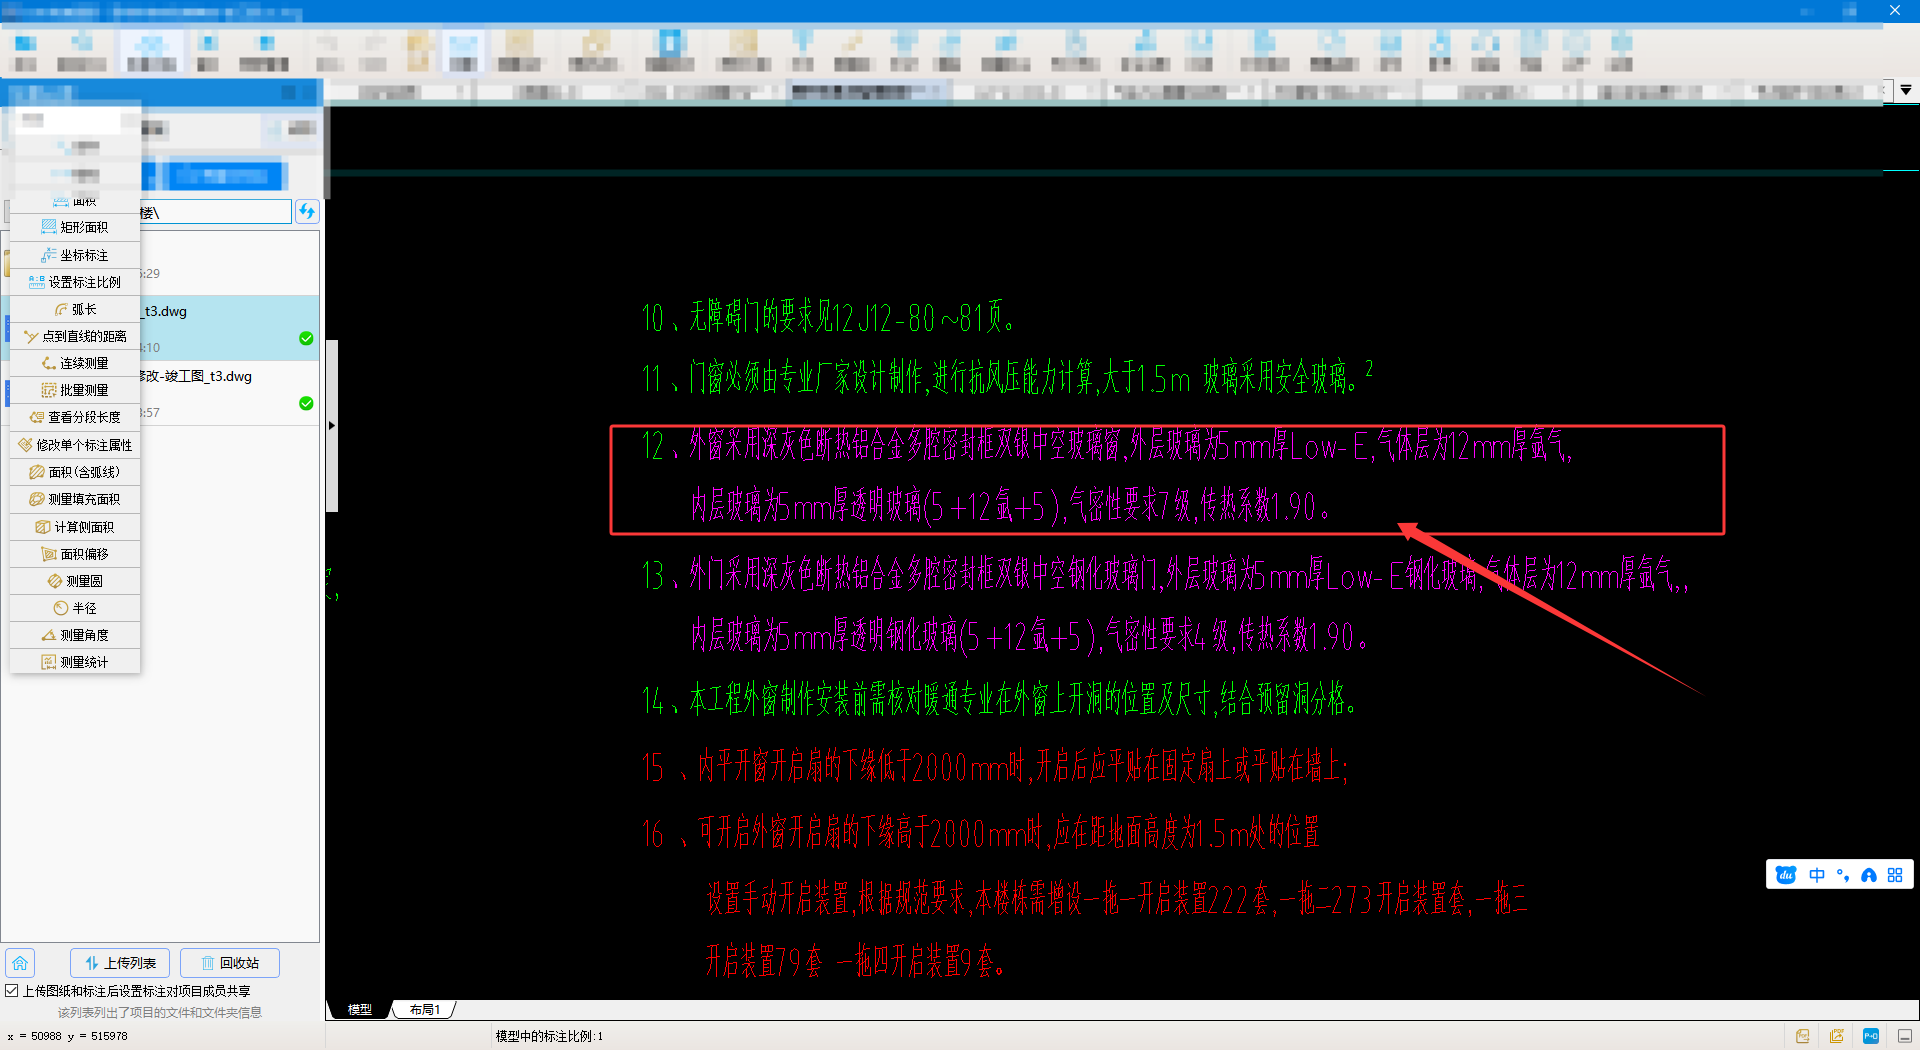Click the green check on 竣工图_t3.dwg row
Screen dimensions: 1920x1050
pyautogui.click(x=306, y=403)
